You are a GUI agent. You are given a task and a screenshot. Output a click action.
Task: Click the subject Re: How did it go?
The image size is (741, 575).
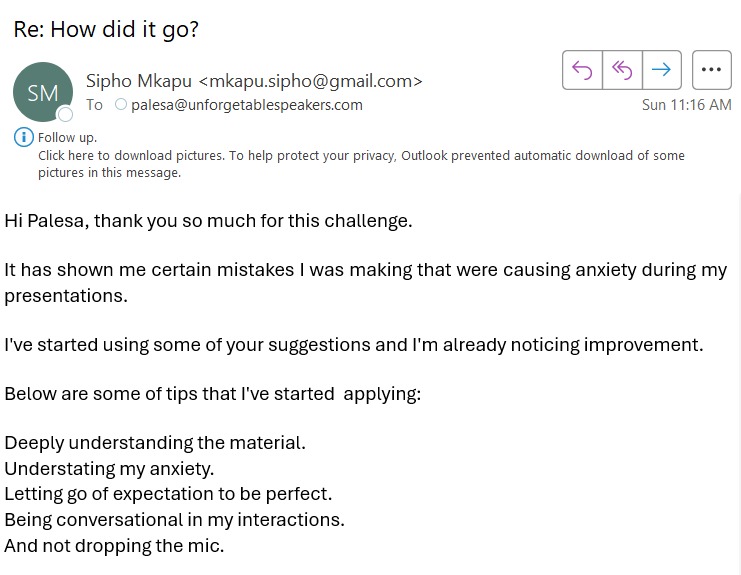click(106, 29)
